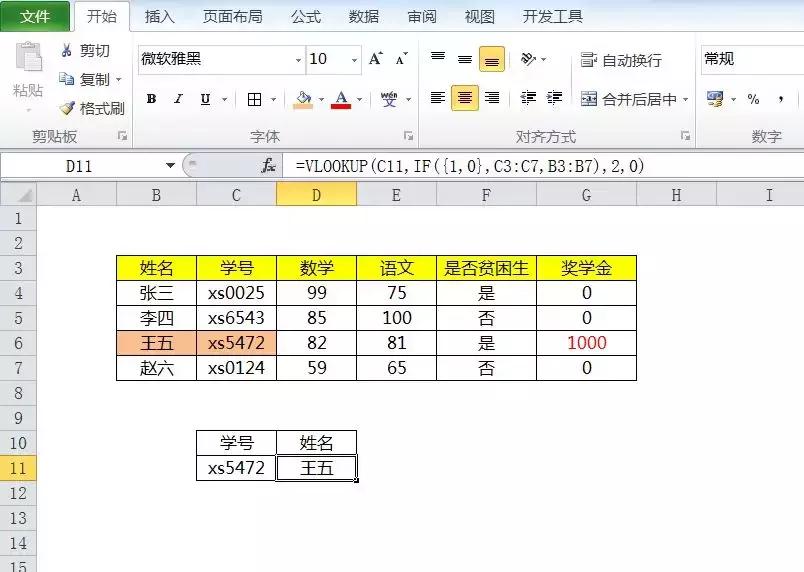Switch to Review (审阅) tab

(421, 16)
